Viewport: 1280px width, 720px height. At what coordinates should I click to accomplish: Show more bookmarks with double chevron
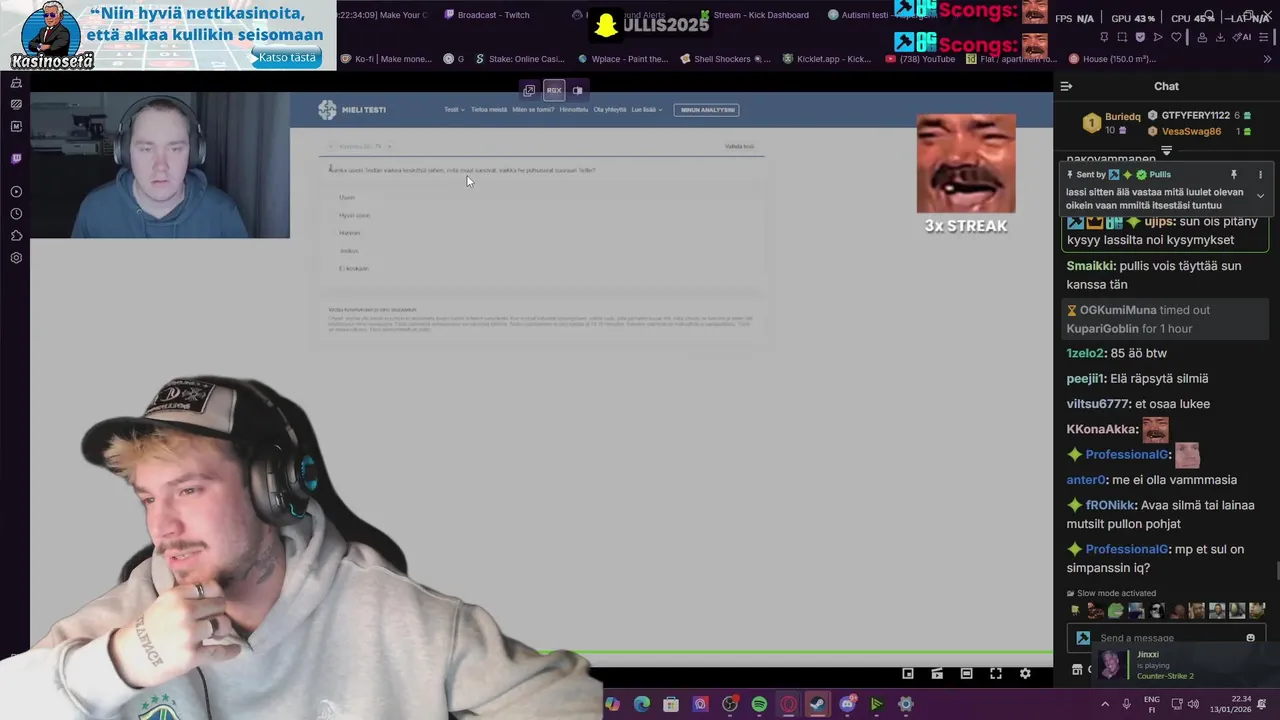tap(1267, 59)
